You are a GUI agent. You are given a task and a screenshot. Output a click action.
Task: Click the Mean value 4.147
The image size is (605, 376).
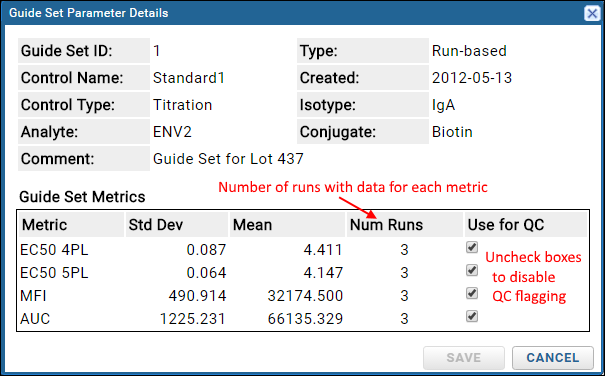click(x=323, y=273)
